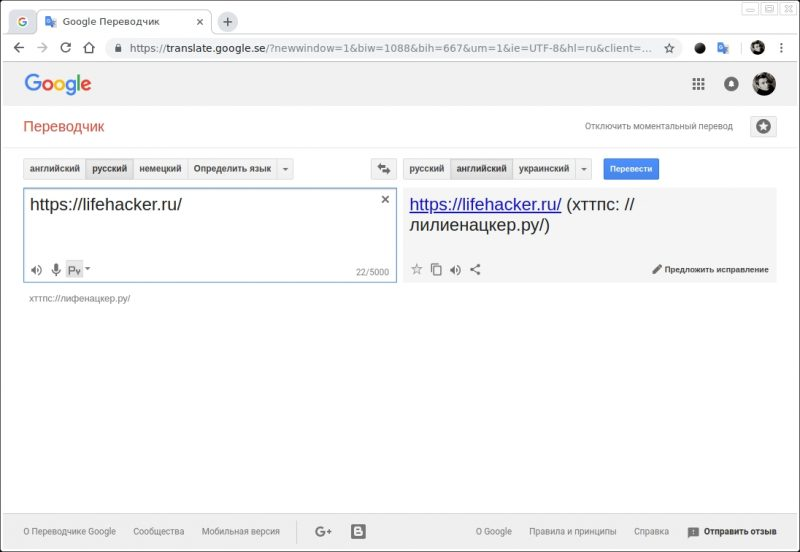Open the Google apps grid

click(x=699, y=85)
